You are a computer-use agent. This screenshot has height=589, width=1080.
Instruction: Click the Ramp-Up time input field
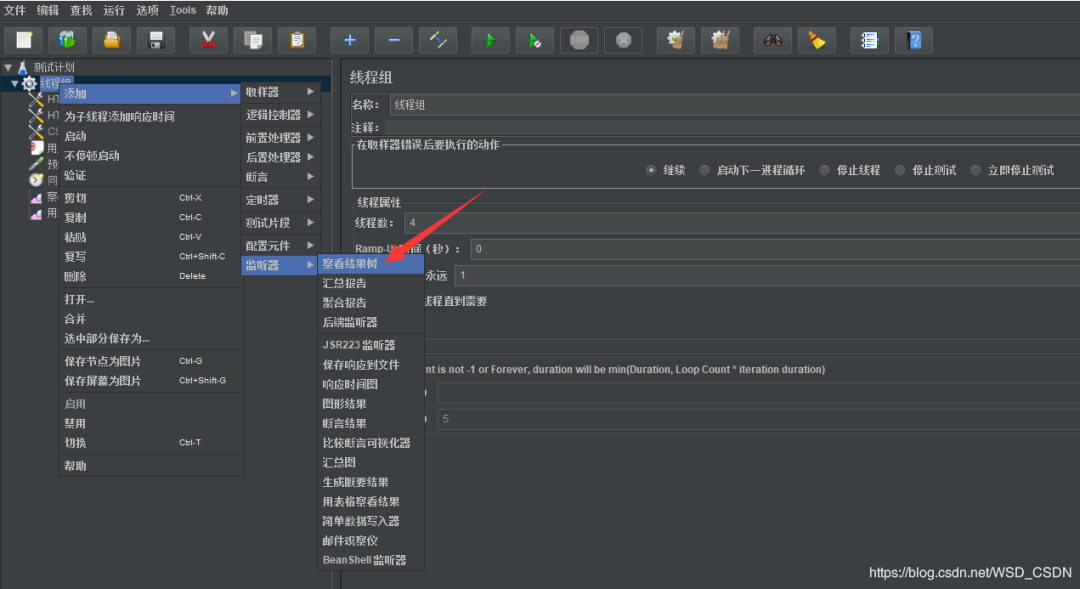pos(775,249)
